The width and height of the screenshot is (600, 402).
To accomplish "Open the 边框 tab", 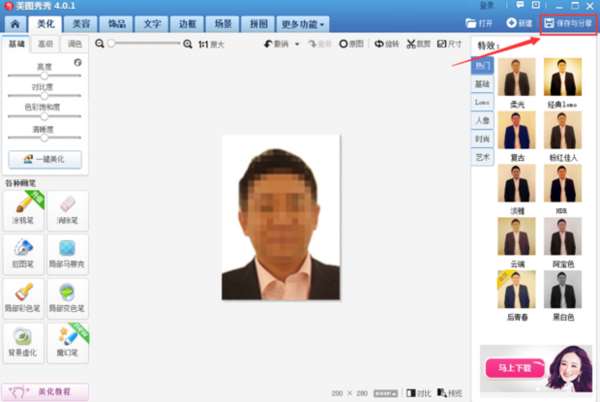I will [x=187, y=24].
